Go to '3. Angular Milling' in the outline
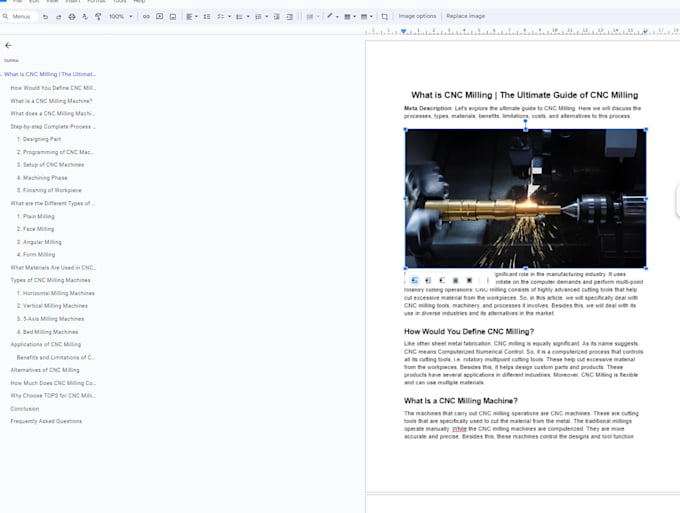 (x=39, y=242)
